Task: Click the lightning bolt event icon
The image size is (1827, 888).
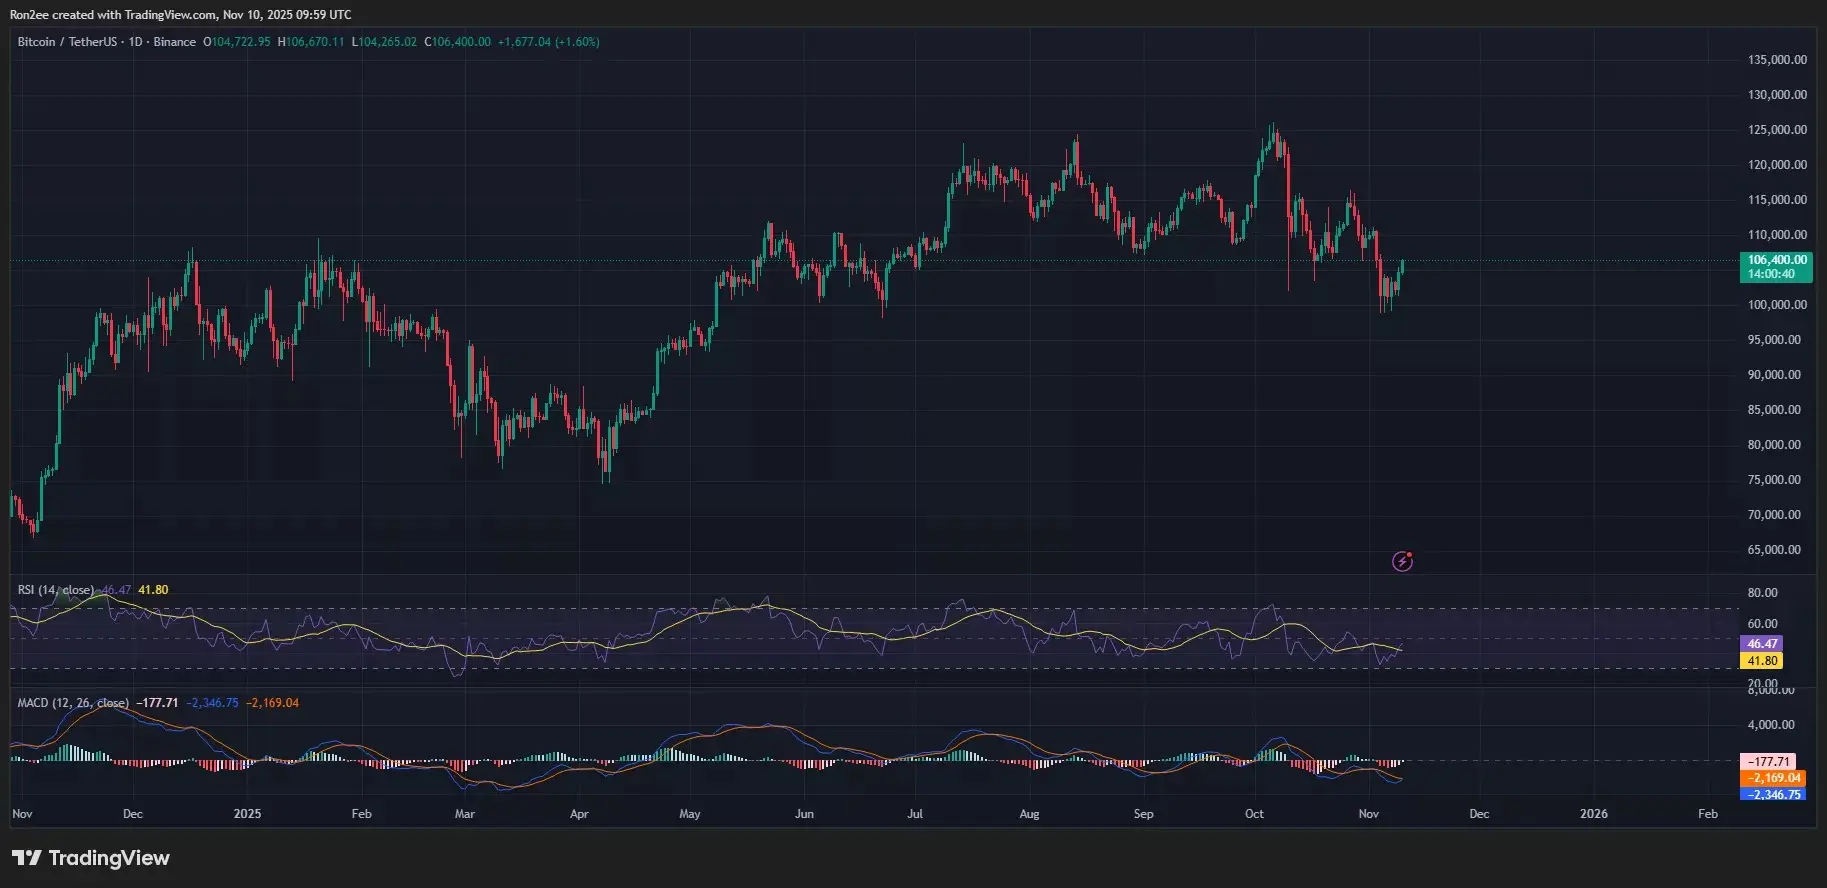Action: (x=1402, y=561)
